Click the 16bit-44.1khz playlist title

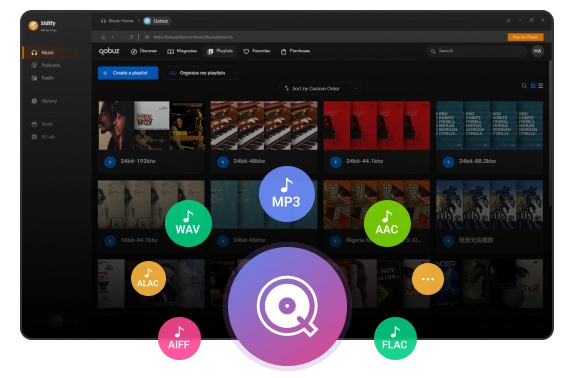click(139, 240)
